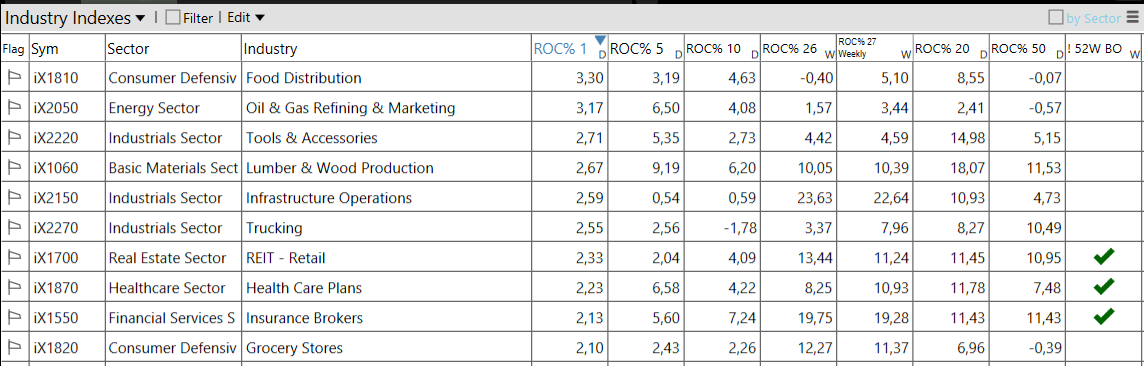Click the green checkmark for REIT - Retail
1144x366 pixels.
(x=1104, y=257)
